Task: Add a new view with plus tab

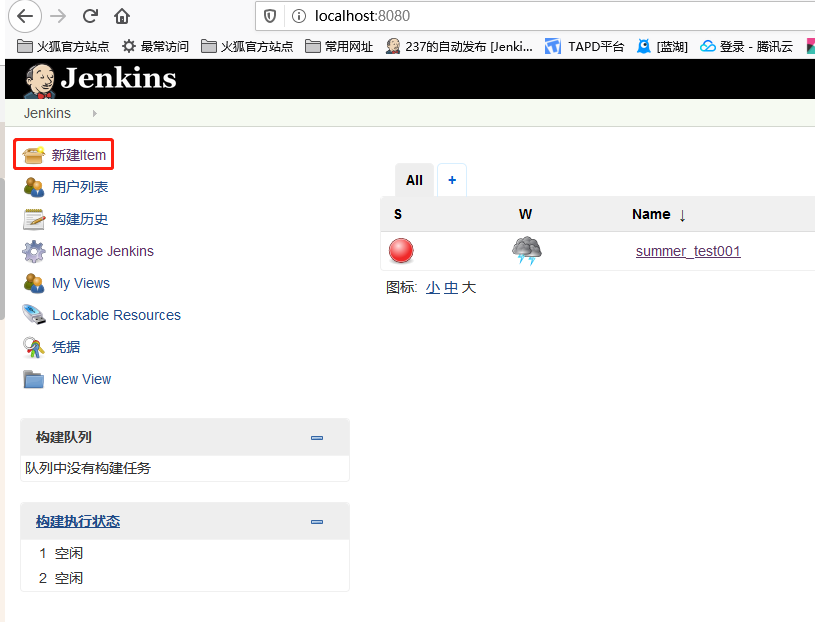Action: click(x=452, y=180)
